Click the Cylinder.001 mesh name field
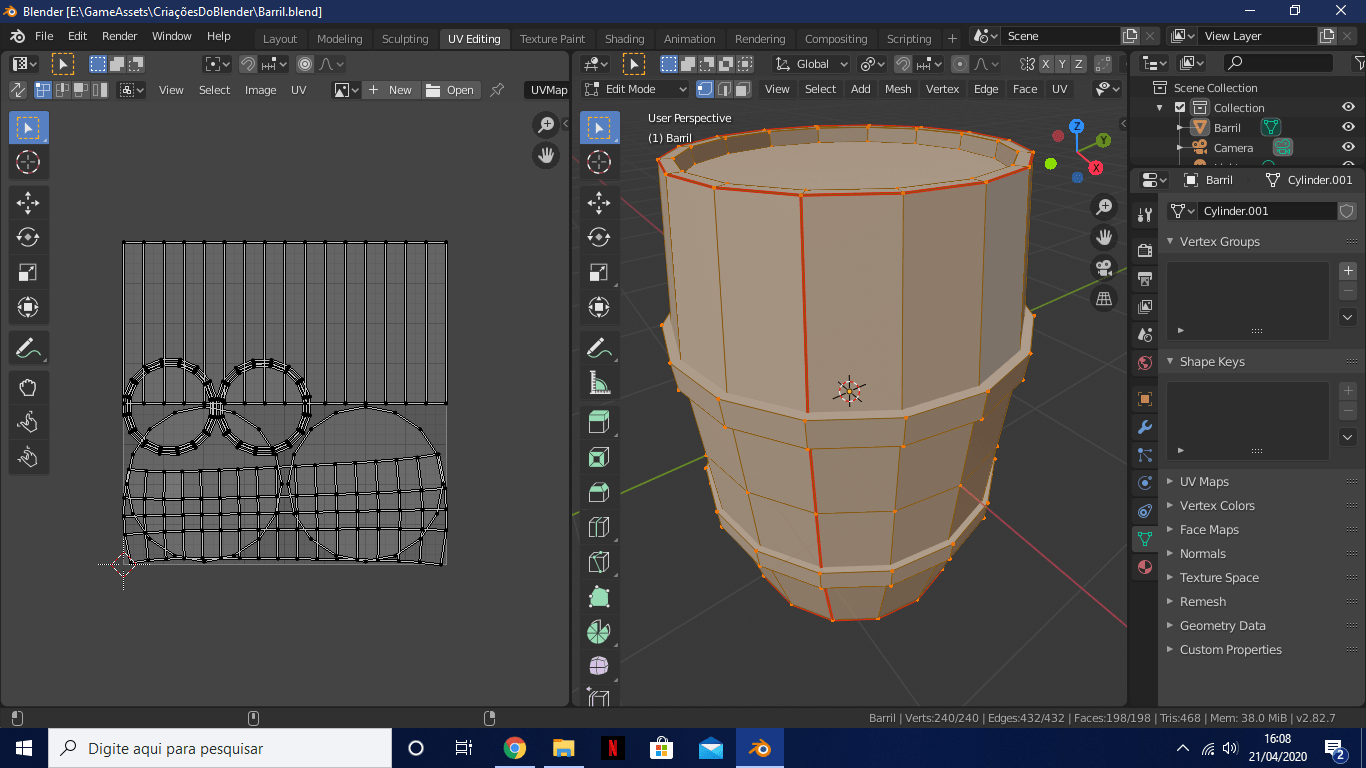 [x=1266, y=211]
